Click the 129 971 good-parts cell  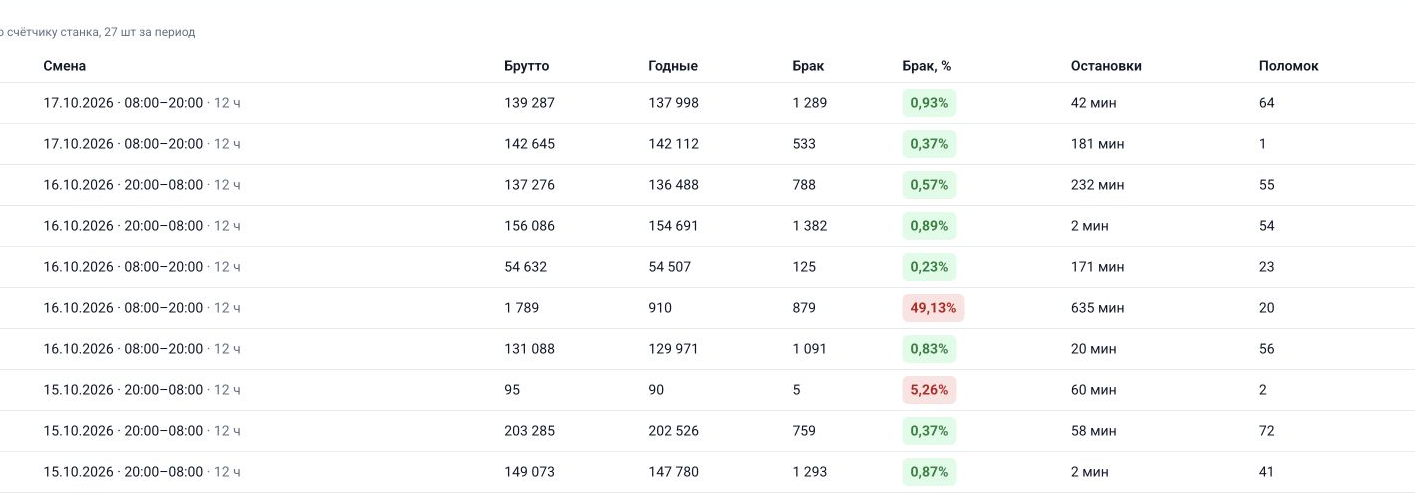pyautogui.click(x=673, y=349)
